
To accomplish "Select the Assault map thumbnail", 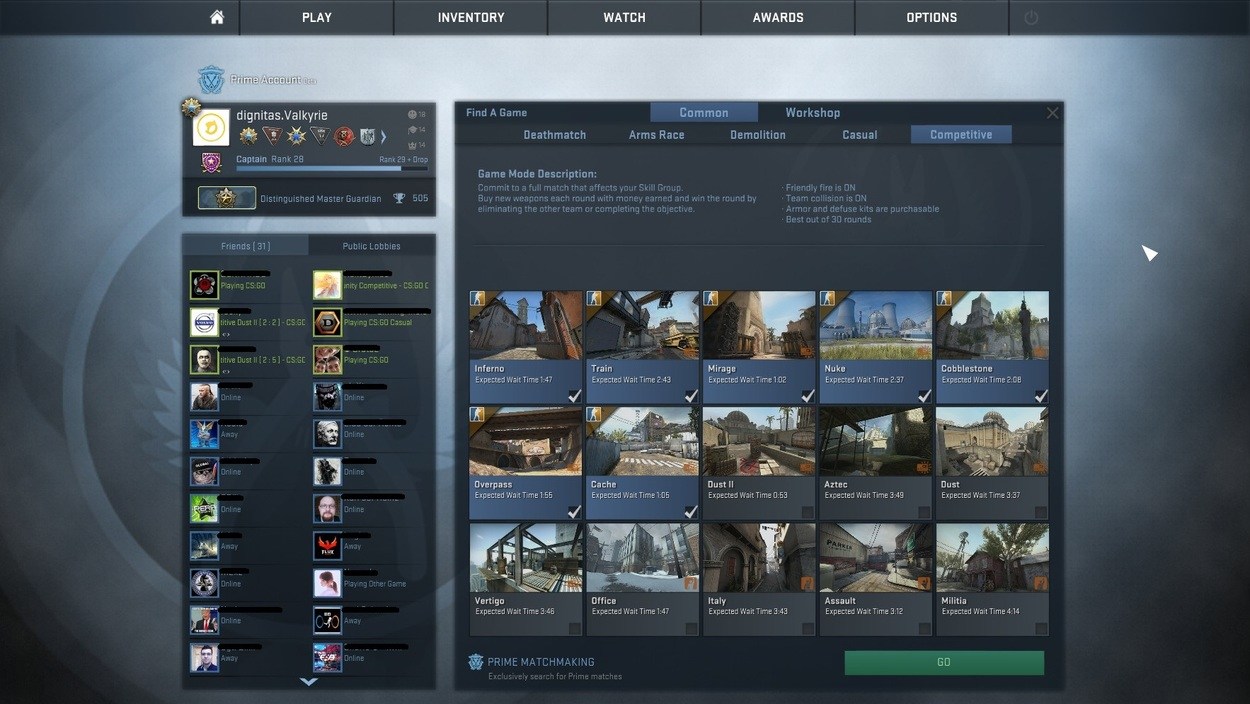I will pos(876,558).
